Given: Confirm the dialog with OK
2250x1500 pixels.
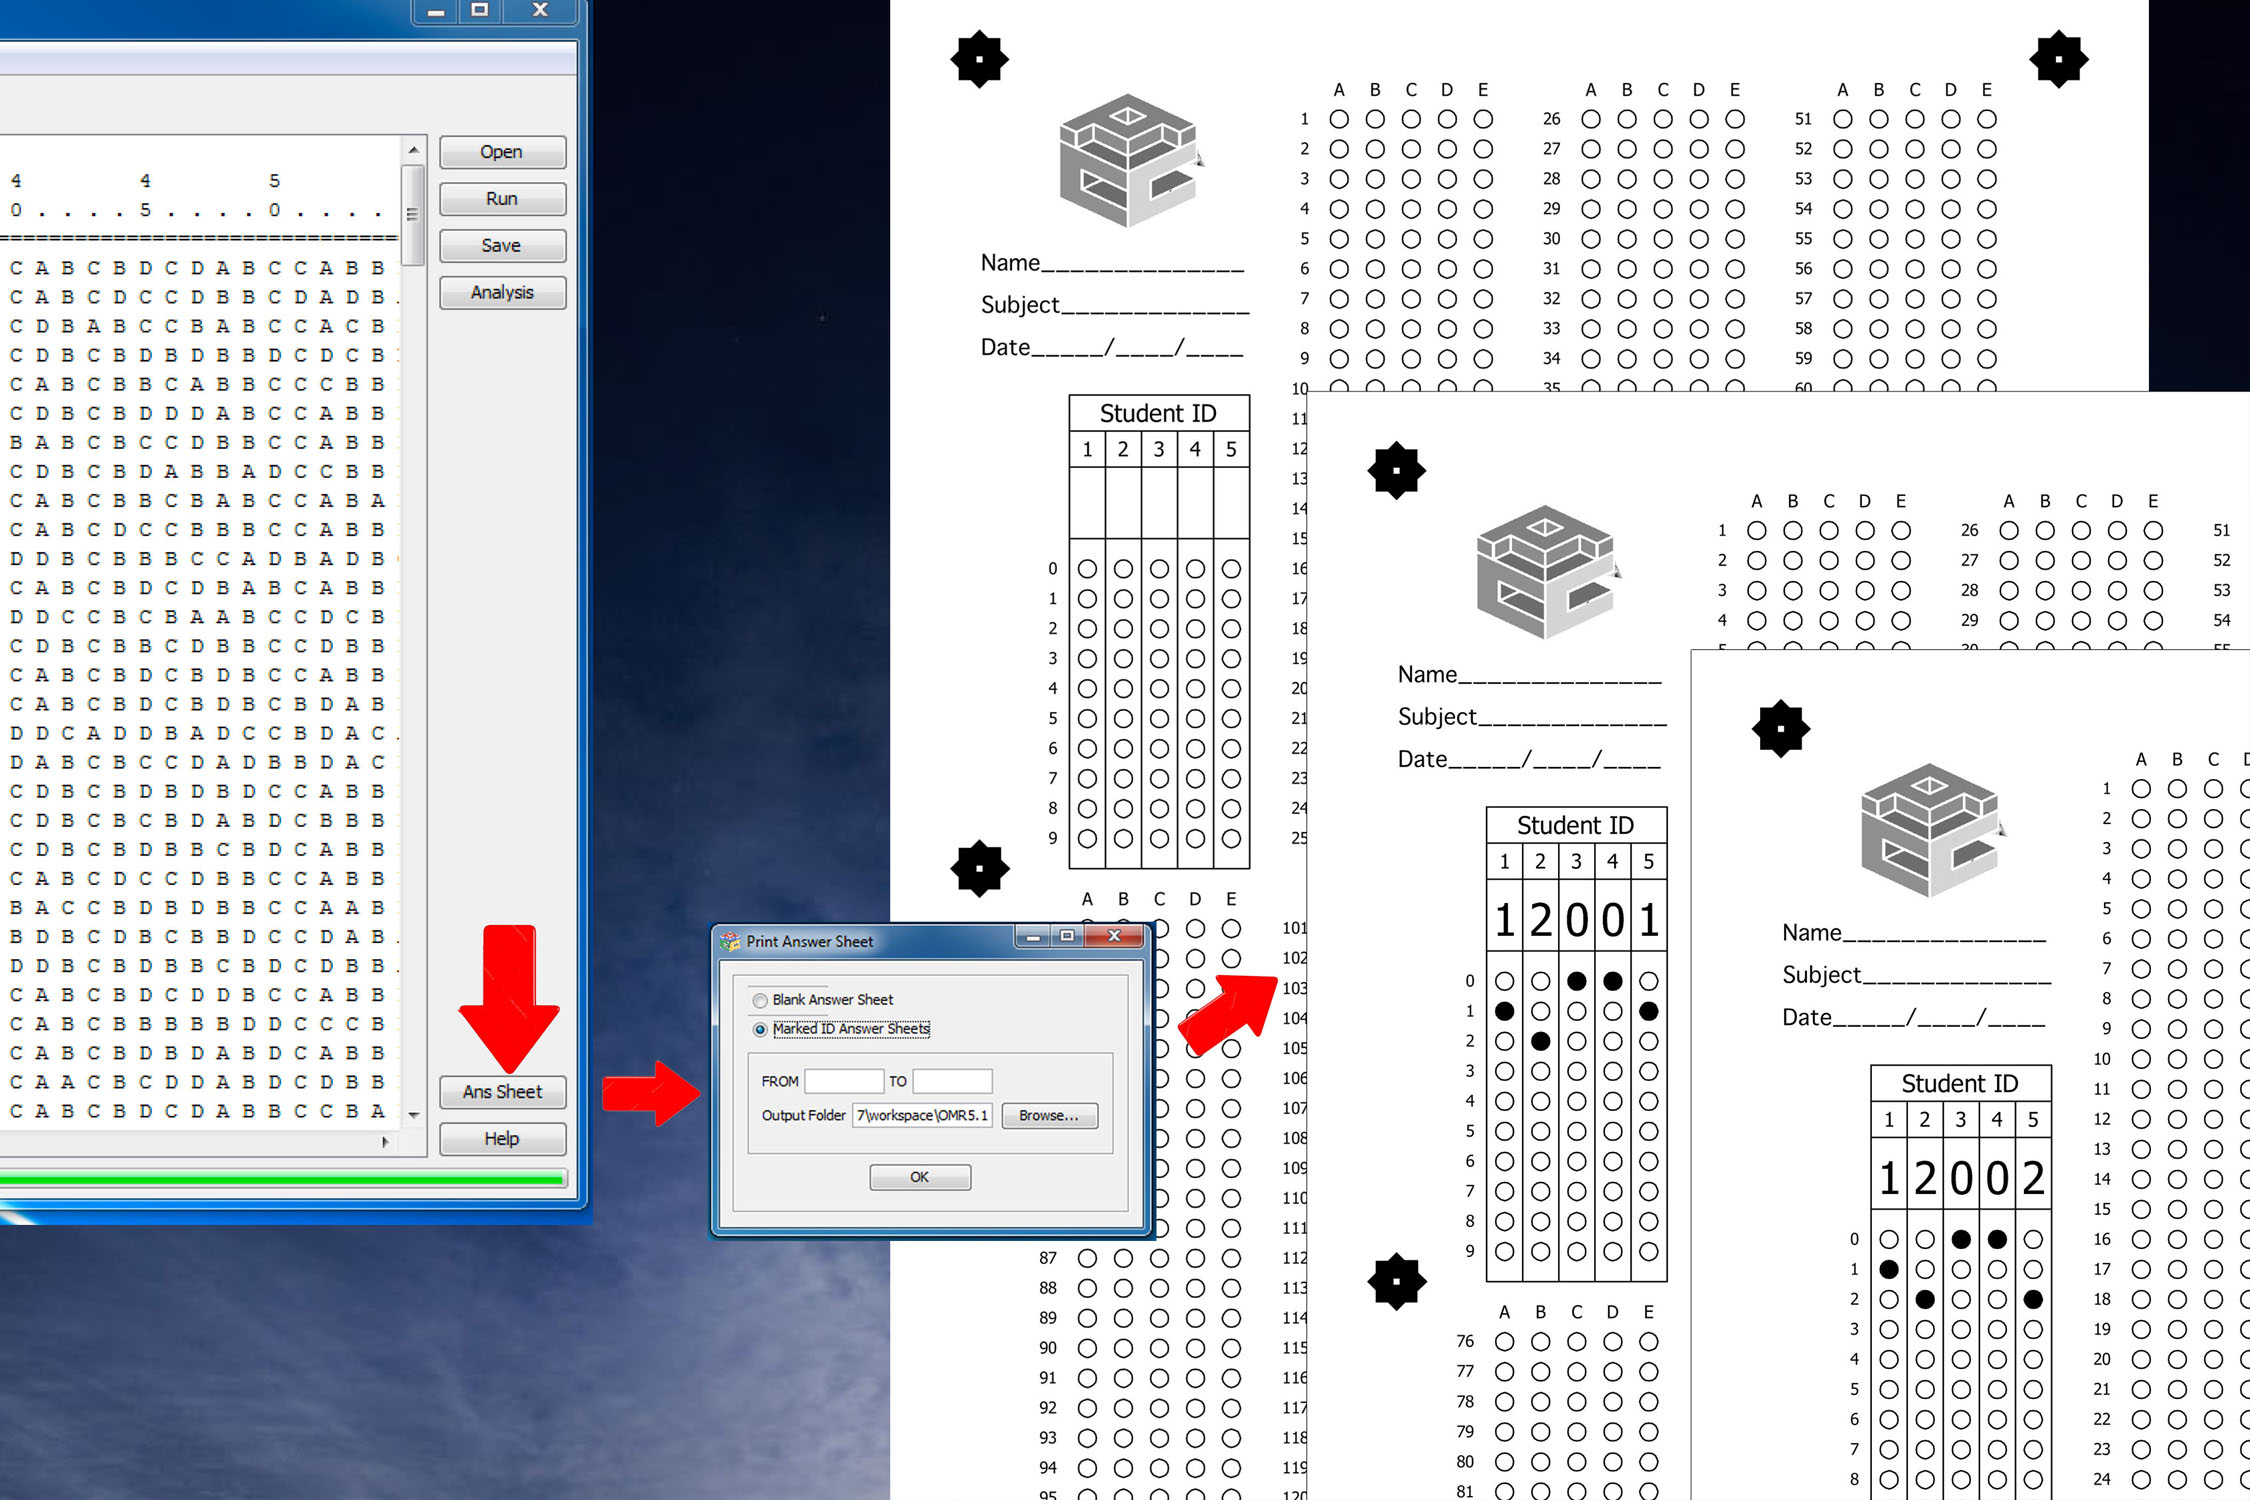Looking at the screenshot, I should coord(919,1177).
